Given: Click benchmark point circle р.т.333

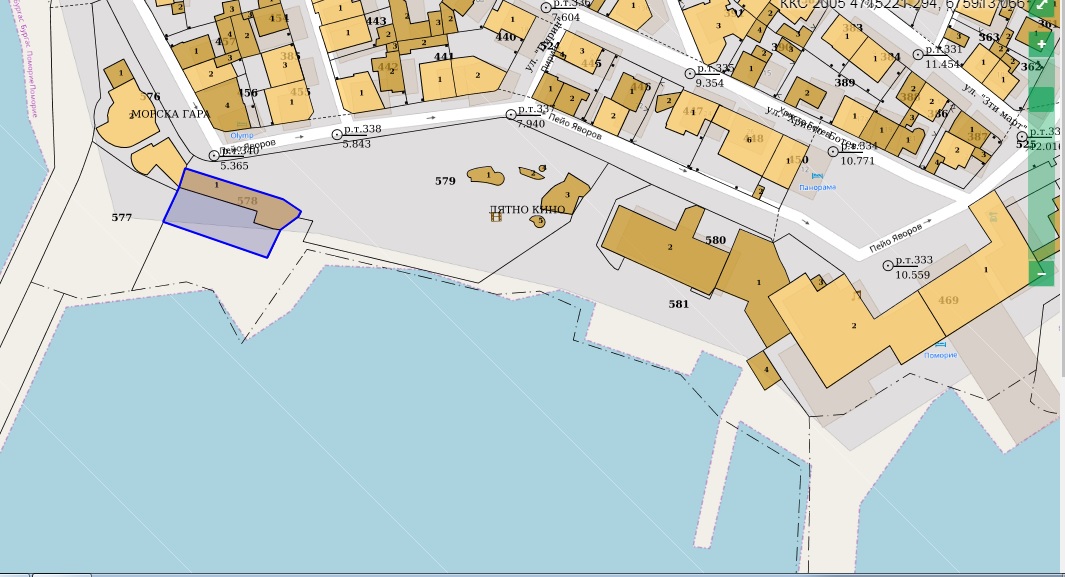Looking at the screenshot, I should tap(888, 265).
